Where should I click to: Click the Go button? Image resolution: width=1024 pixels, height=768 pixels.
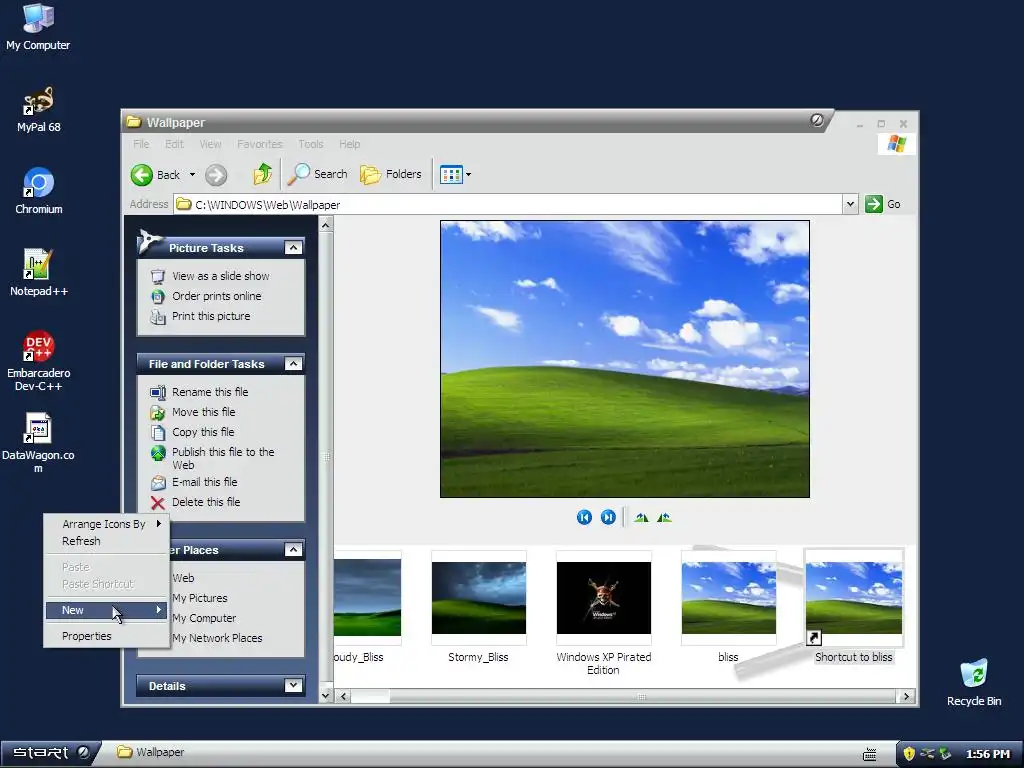(883, 204)
